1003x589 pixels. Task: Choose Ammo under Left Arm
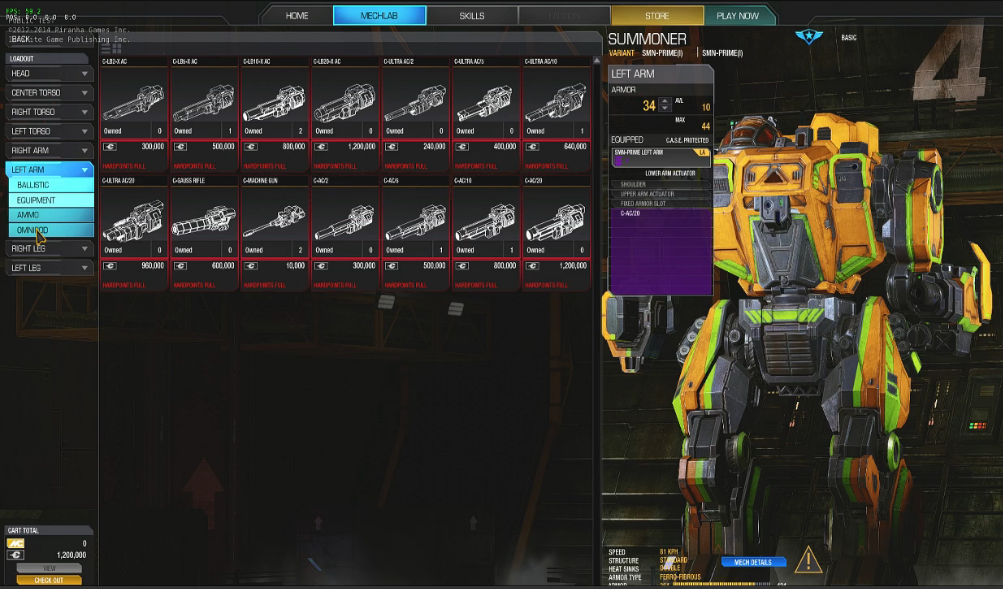(51, 215)
